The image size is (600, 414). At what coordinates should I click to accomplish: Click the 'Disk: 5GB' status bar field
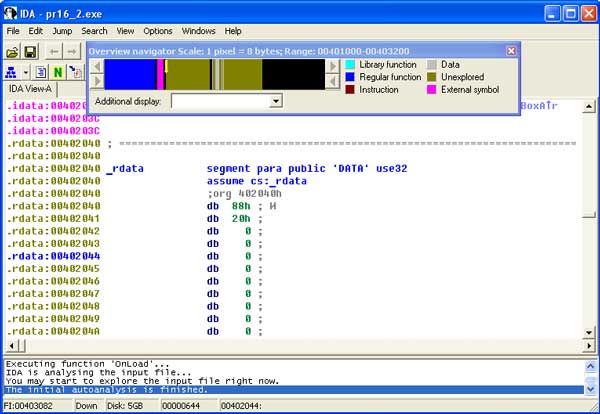click(125, 406)
